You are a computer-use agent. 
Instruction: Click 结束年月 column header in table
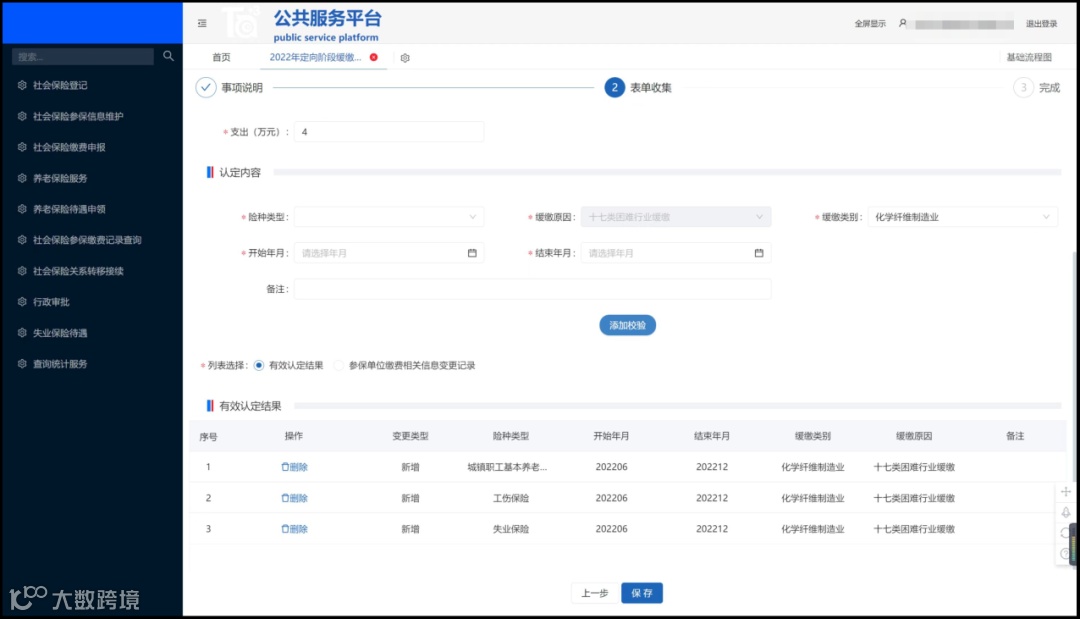click(x=712, y=436)
